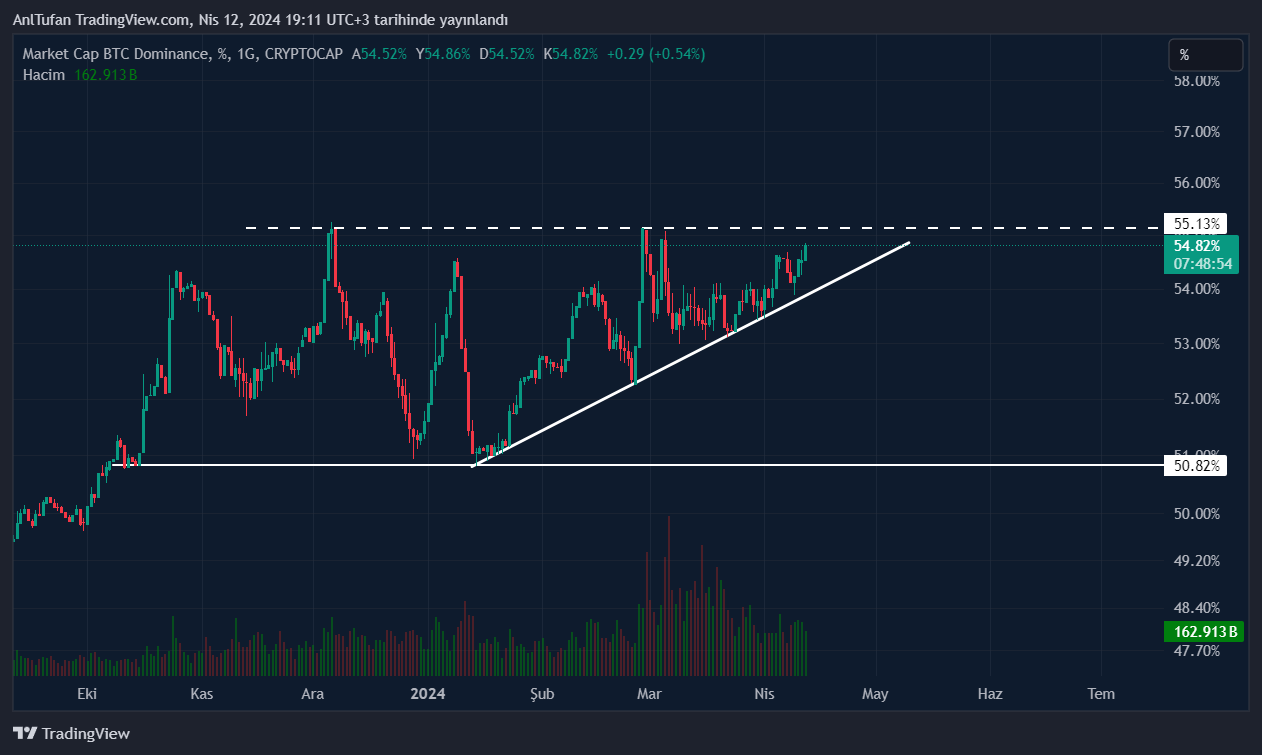
Task: Select the 55.13% resistance price label
Action: click(1195, 223)
